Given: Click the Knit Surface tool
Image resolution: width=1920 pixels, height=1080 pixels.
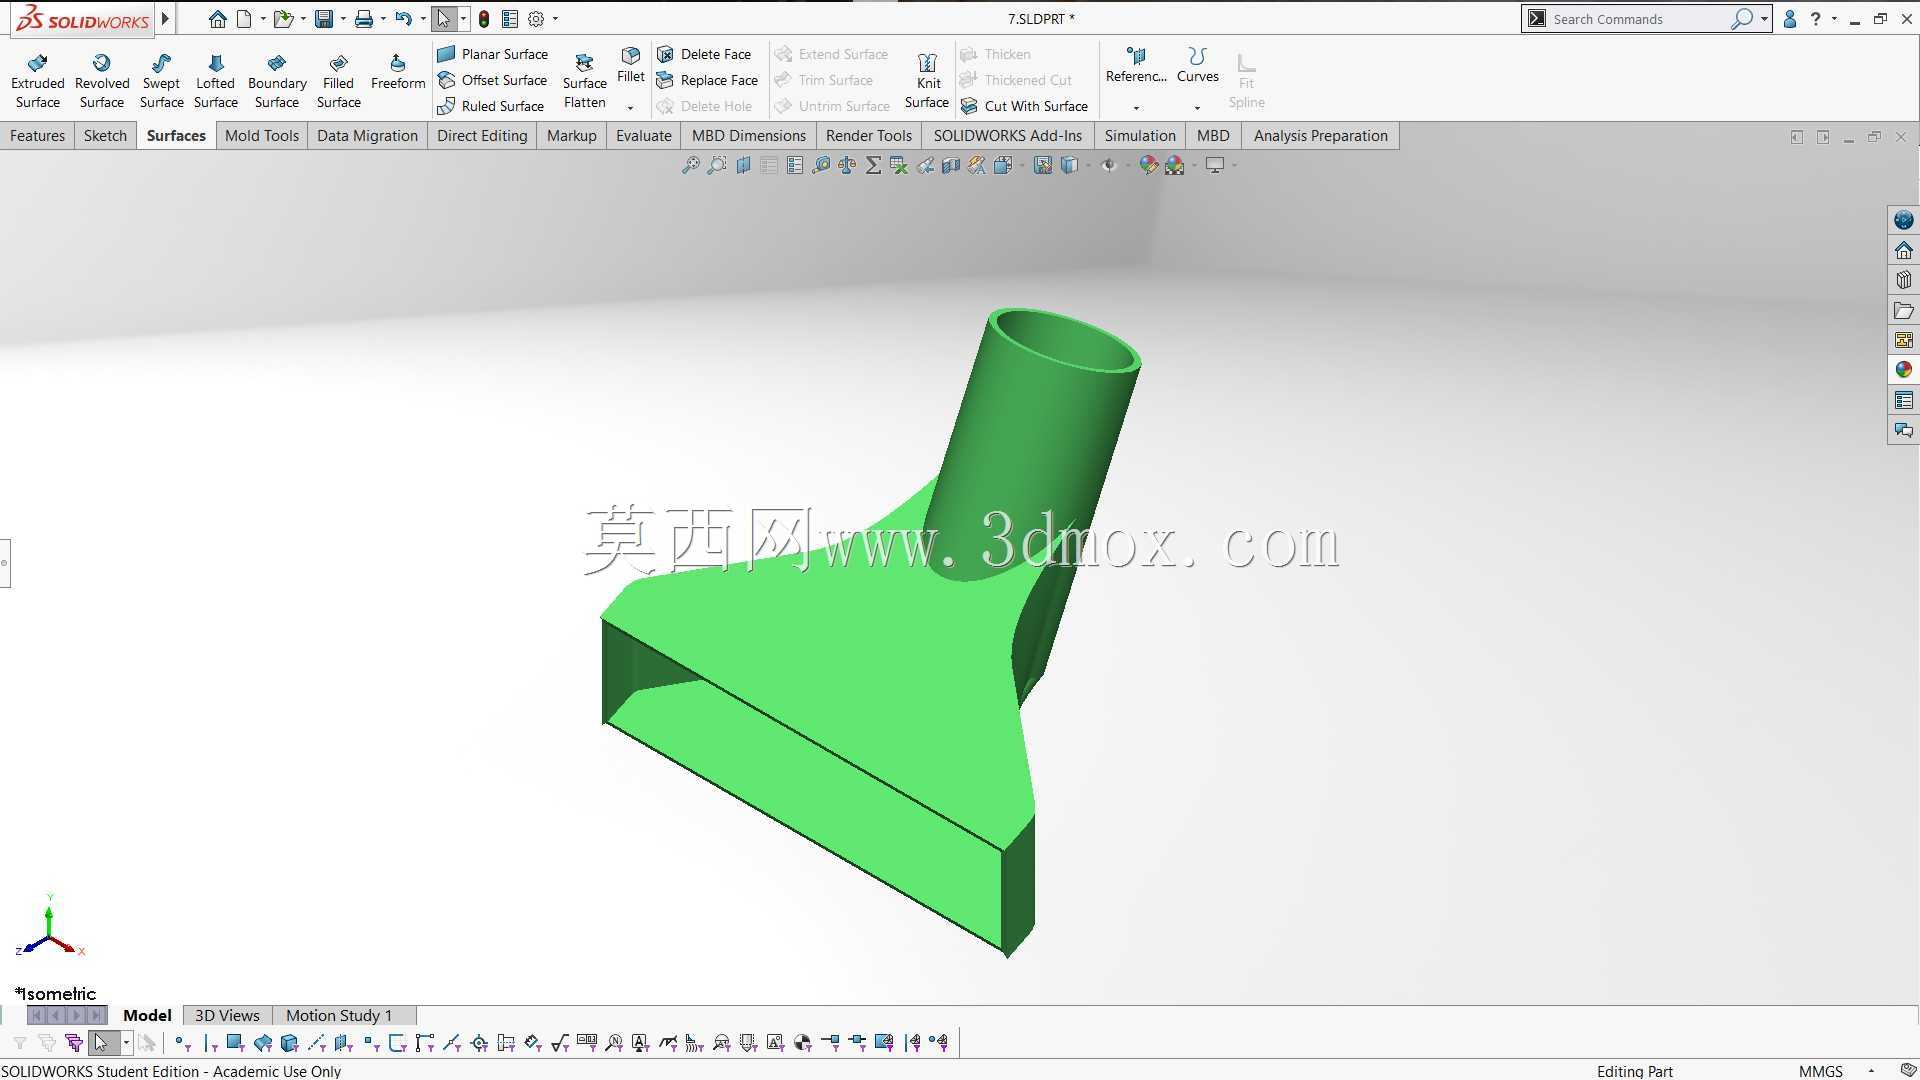Looking at the screenshot, I should coord(927,81).
